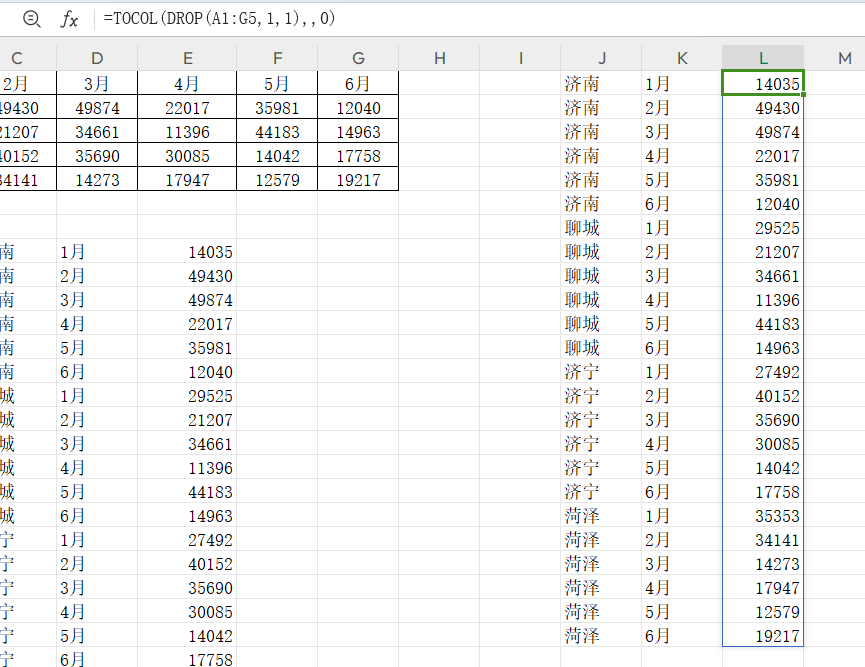Select cell with 22017 in column E table
Screen dimensions: 865x667
click(187, 108)
